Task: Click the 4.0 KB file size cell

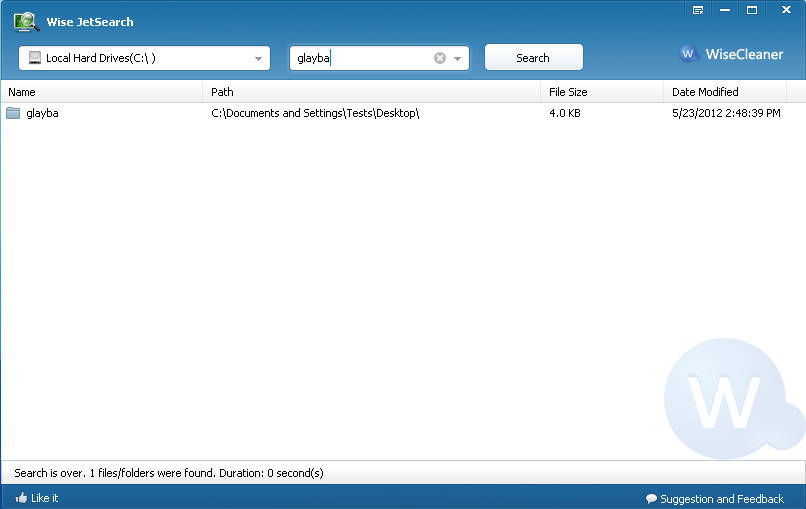Action: tap(564, 113)
